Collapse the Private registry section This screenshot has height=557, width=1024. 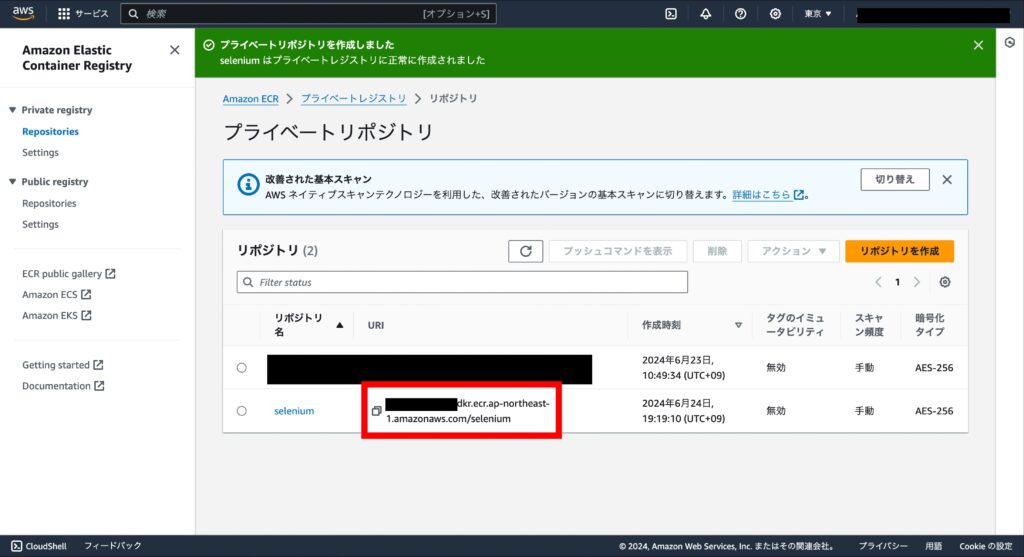(x=12, y=110)
